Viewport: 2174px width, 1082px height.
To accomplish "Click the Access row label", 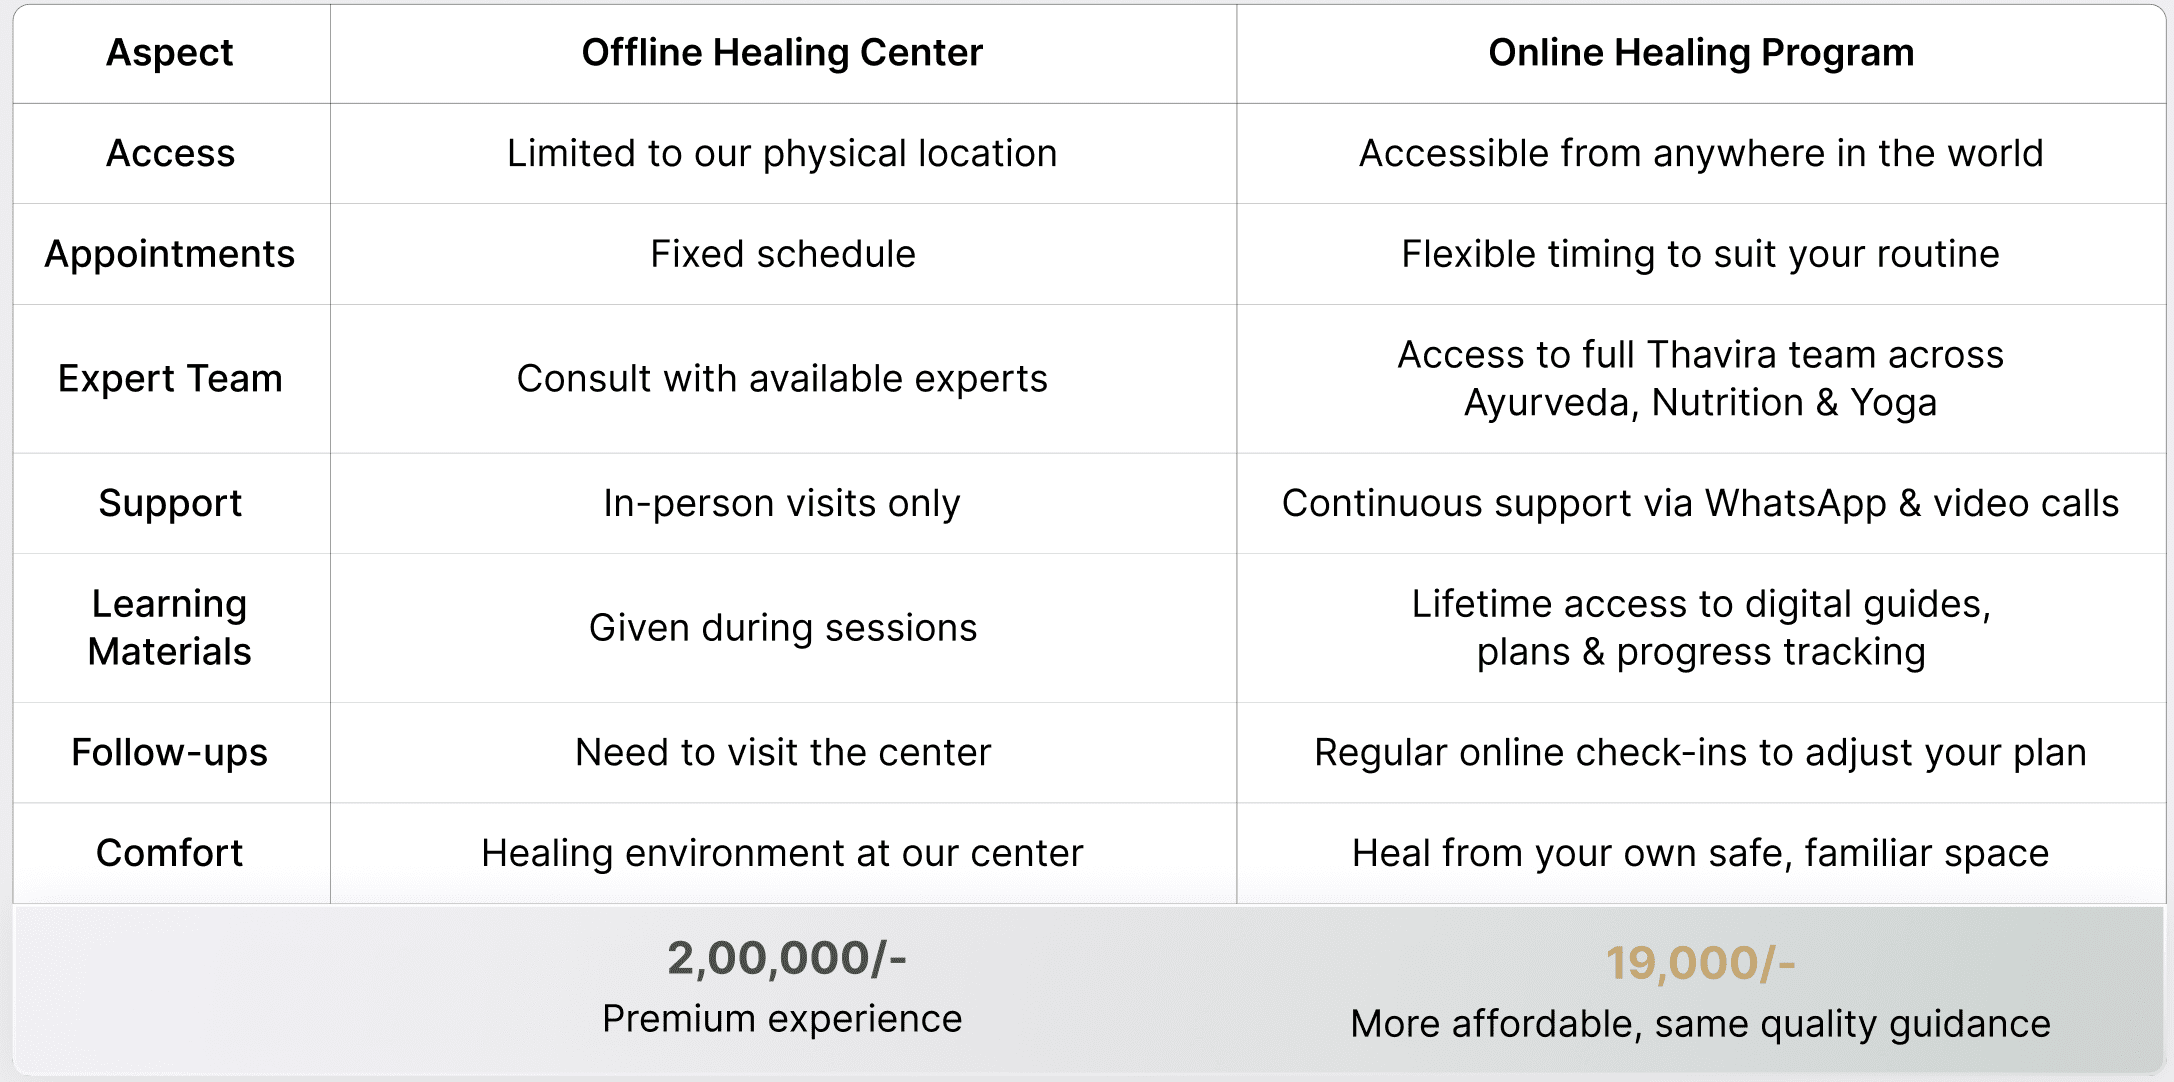I will point(170,154).
